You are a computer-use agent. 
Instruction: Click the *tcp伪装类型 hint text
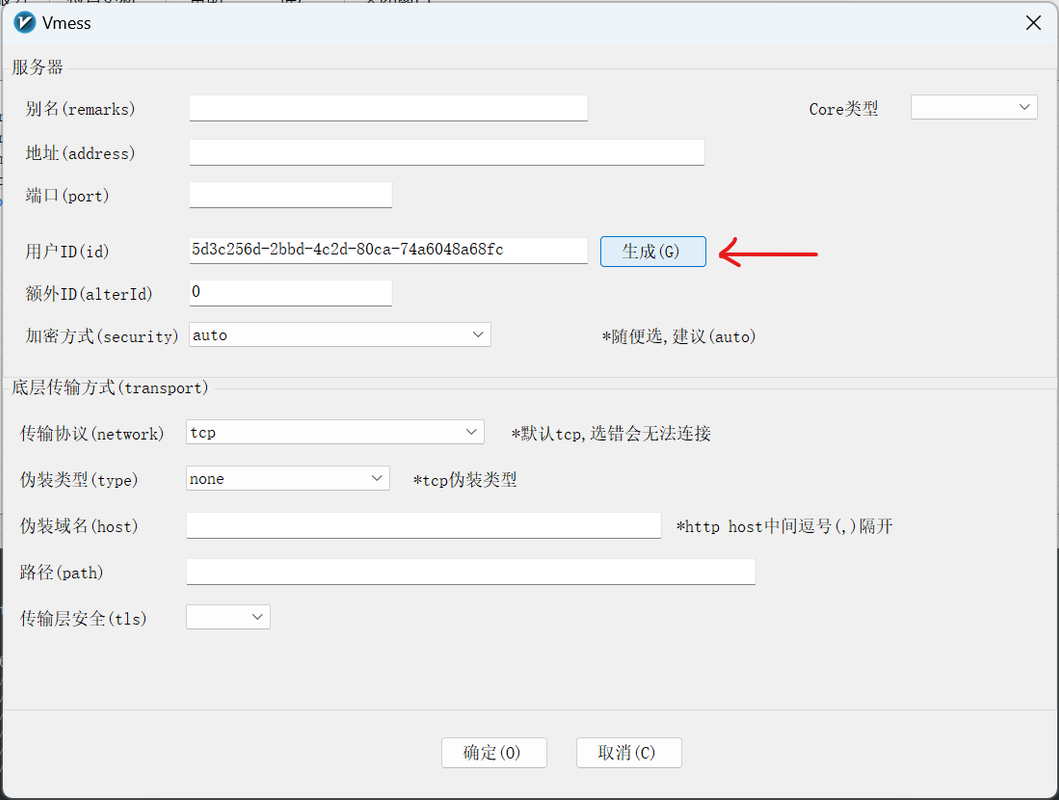tap(465, 480)
